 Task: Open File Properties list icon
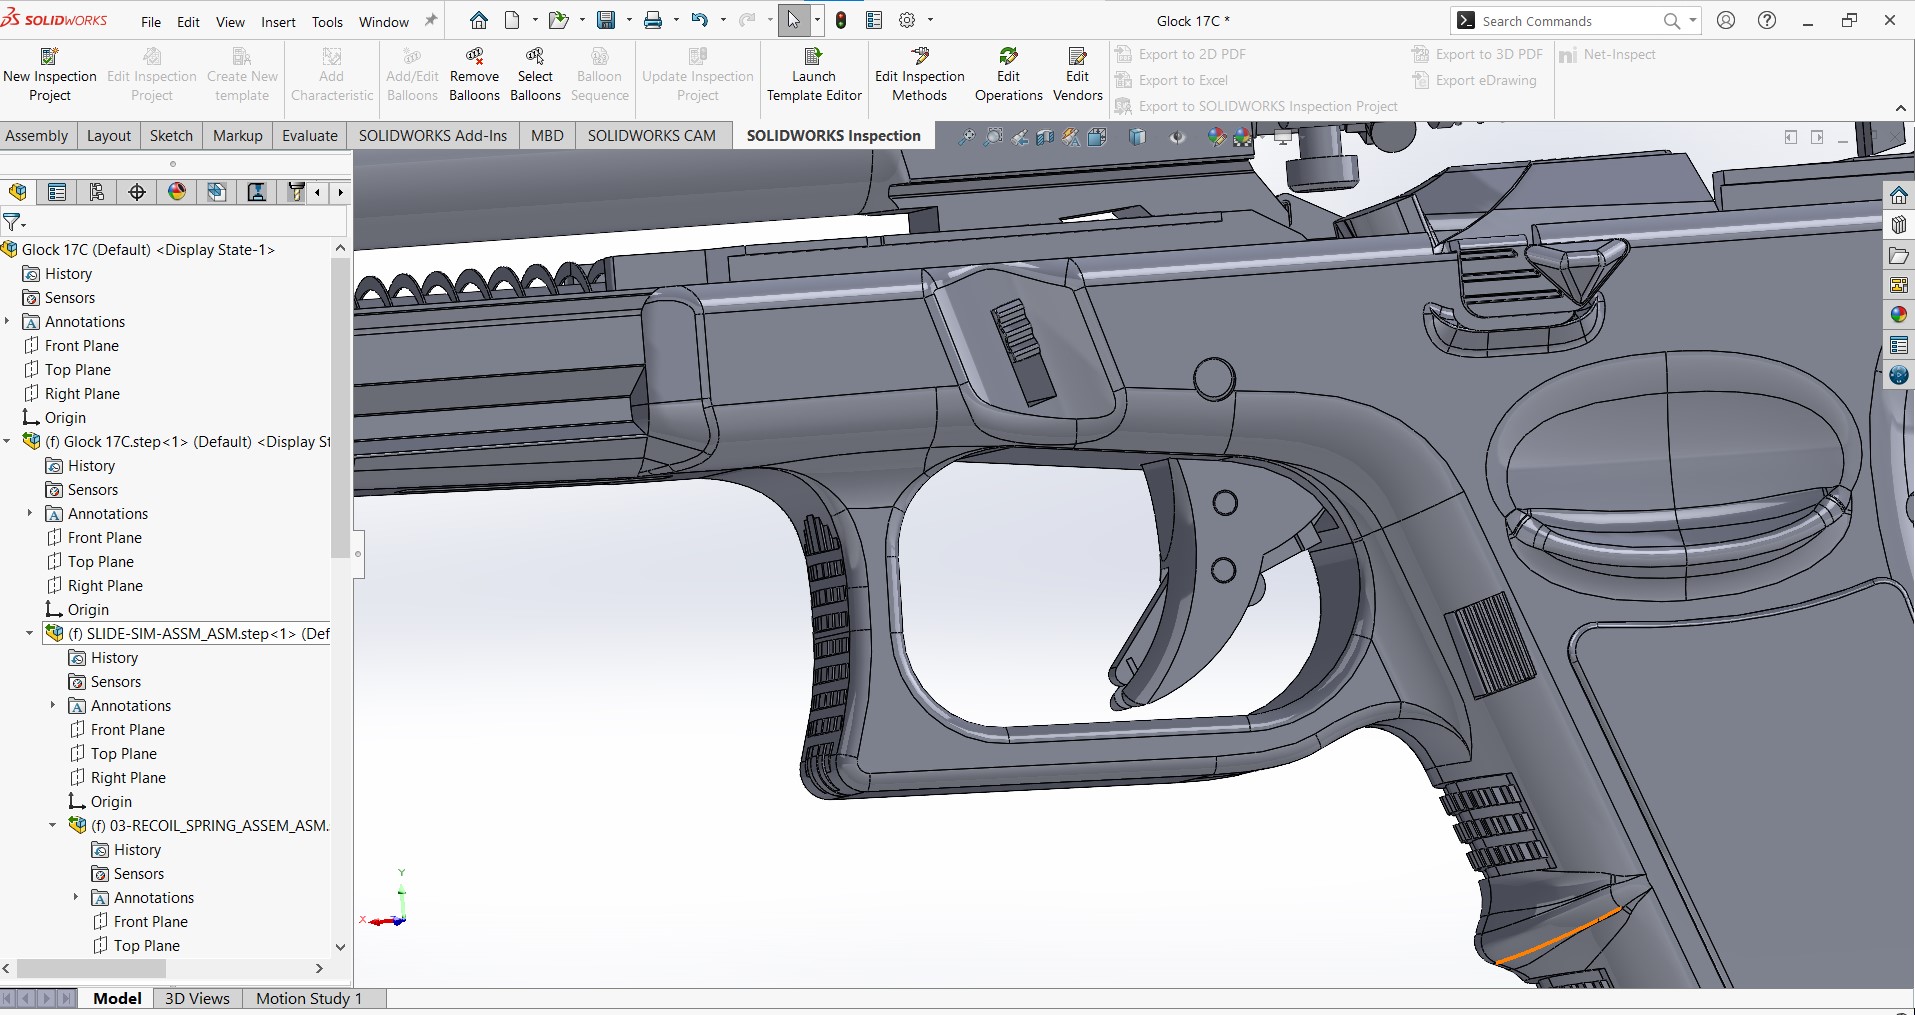(x=874, y=20)
